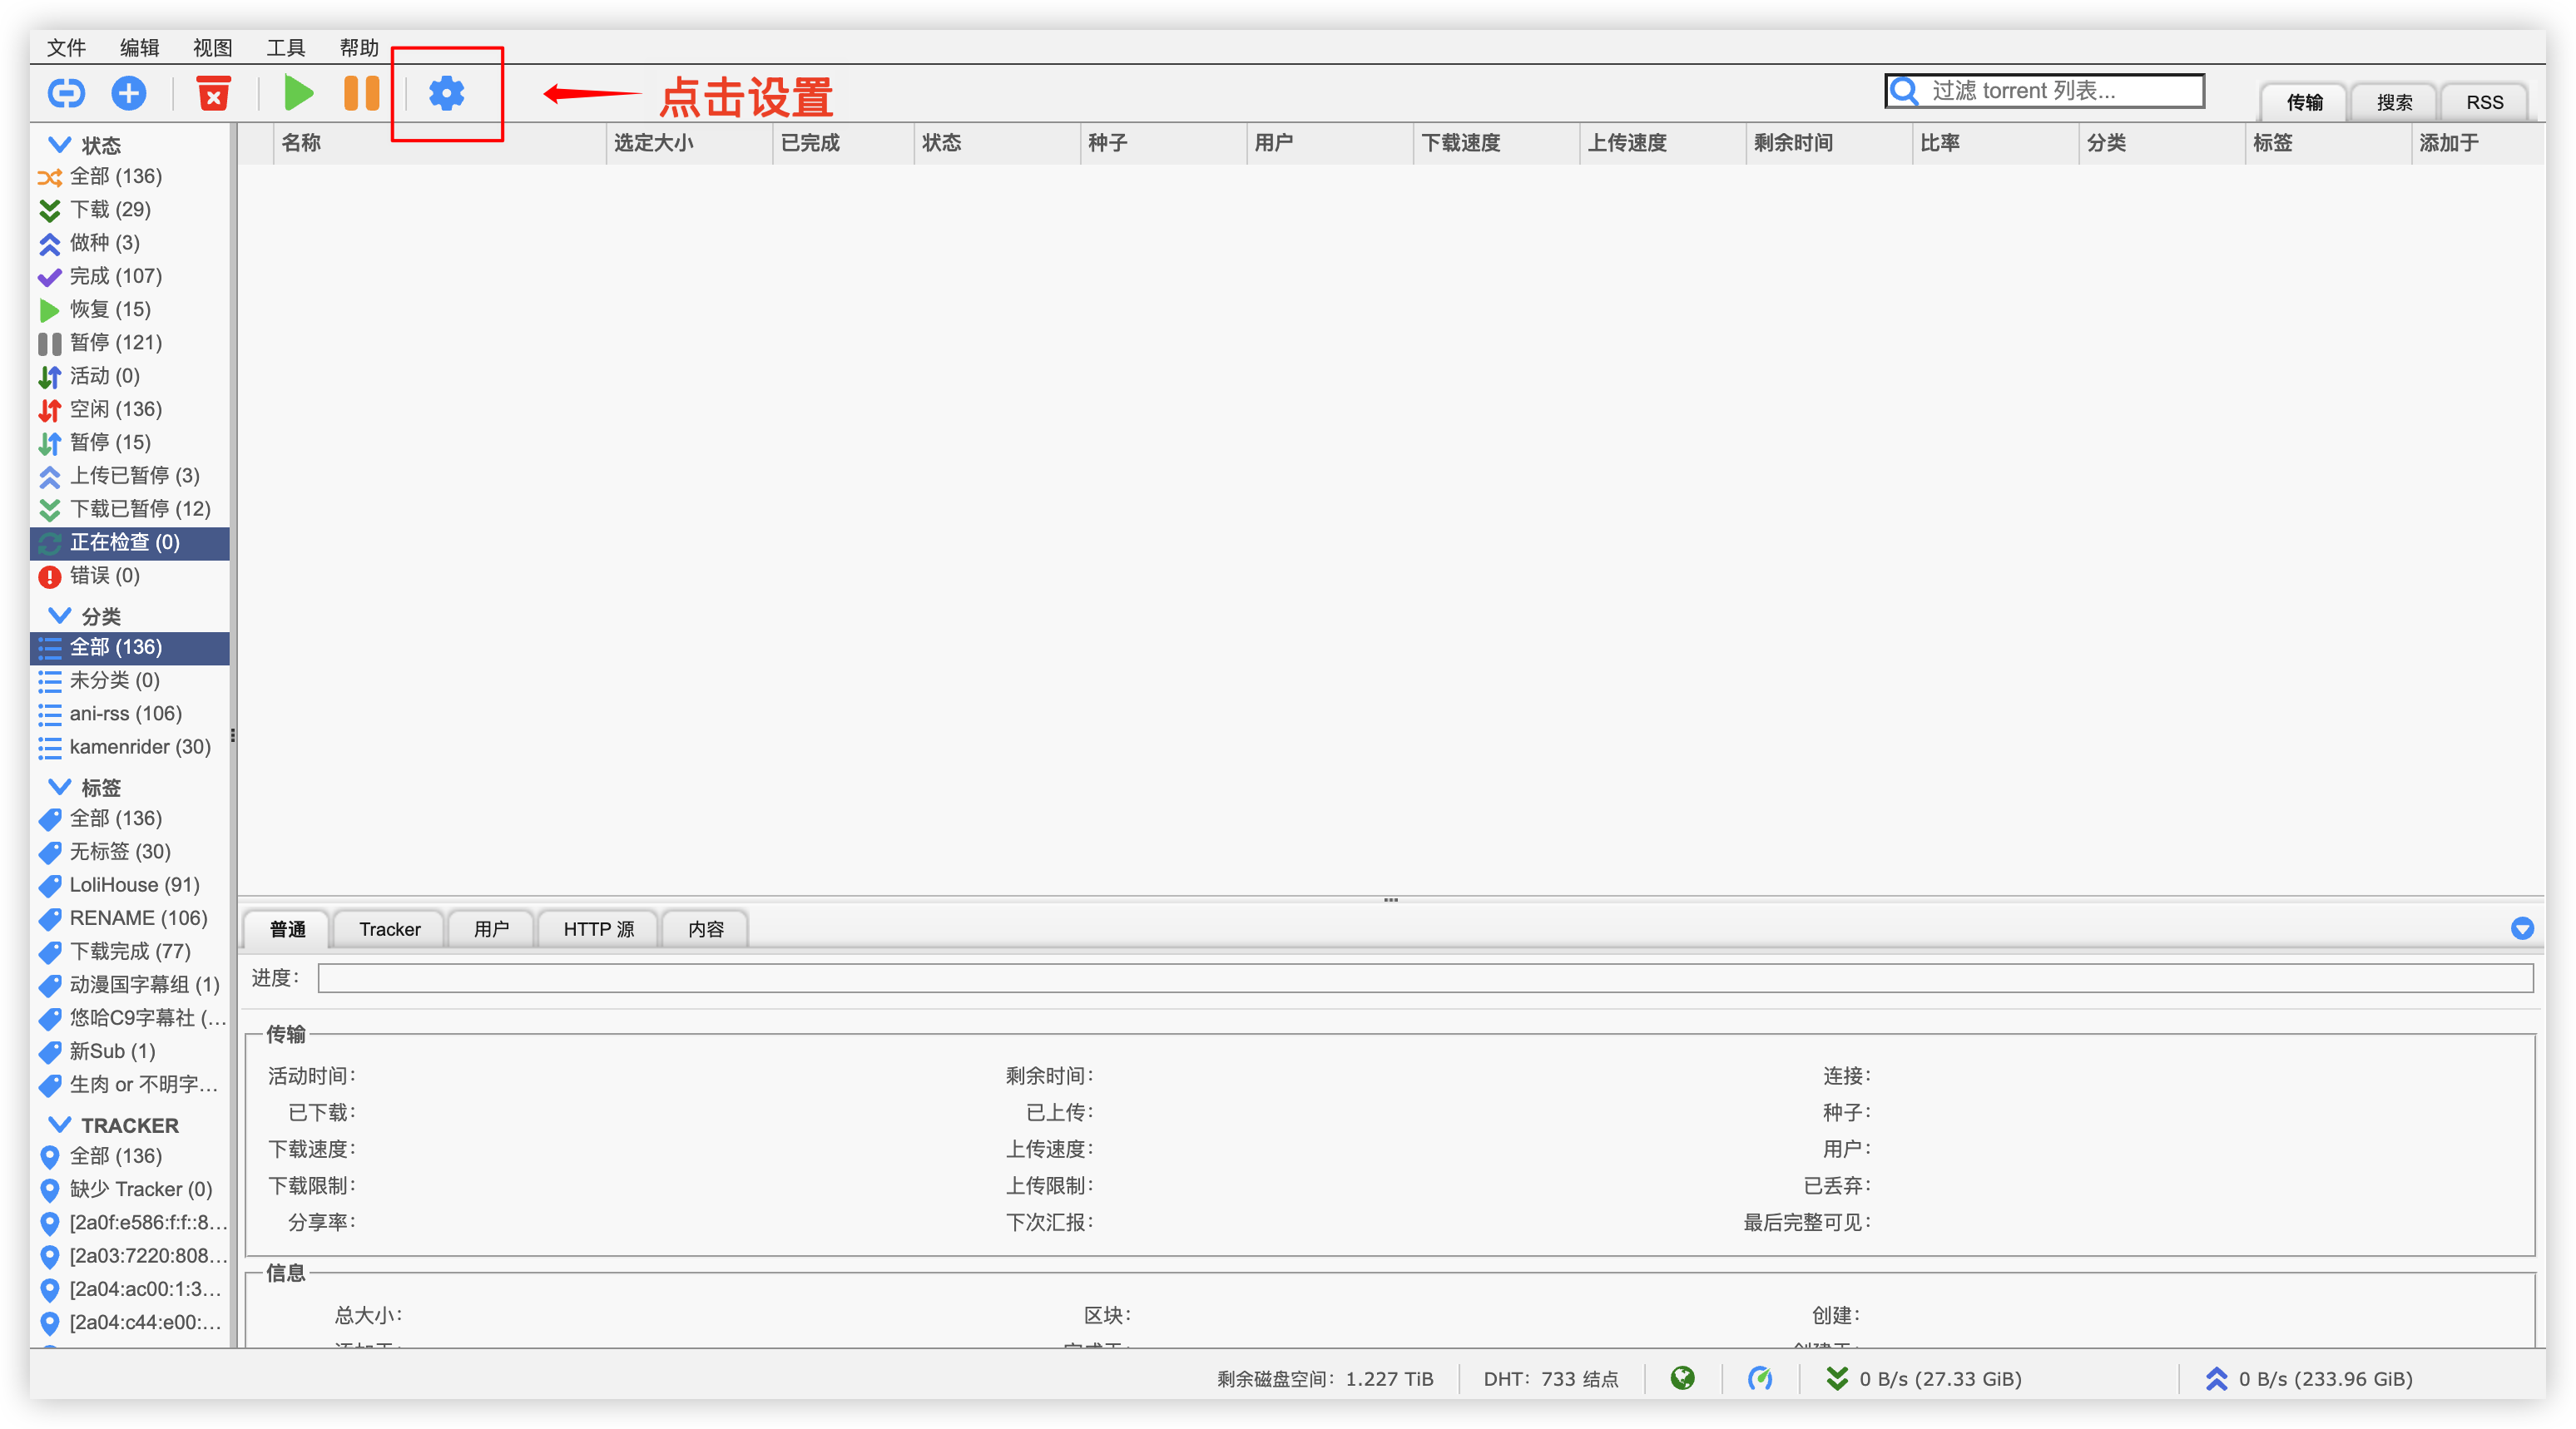The height and width of the screenshot is (1429, 2576).
Task: Select kamenrider (30) category
Action: click(131, 747)
